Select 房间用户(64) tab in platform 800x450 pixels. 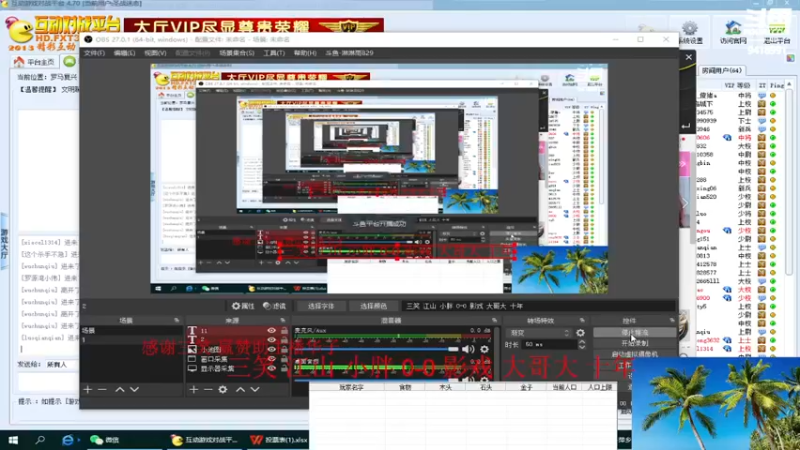721,70
